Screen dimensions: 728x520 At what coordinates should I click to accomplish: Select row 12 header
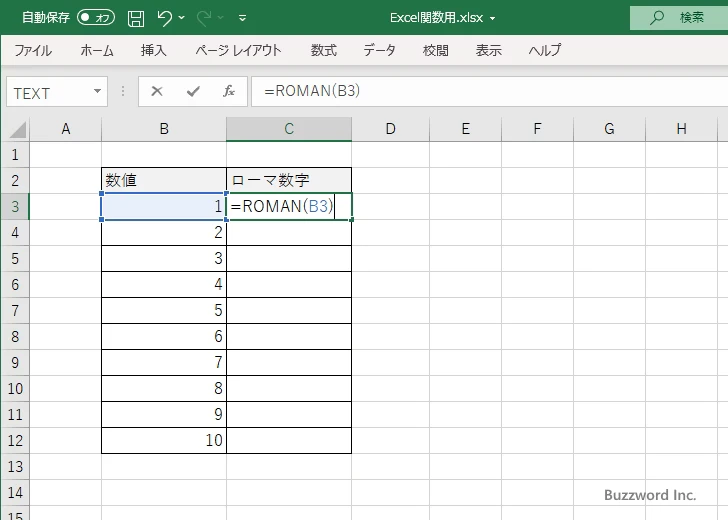pyautogui.click(x=15, y=440)
